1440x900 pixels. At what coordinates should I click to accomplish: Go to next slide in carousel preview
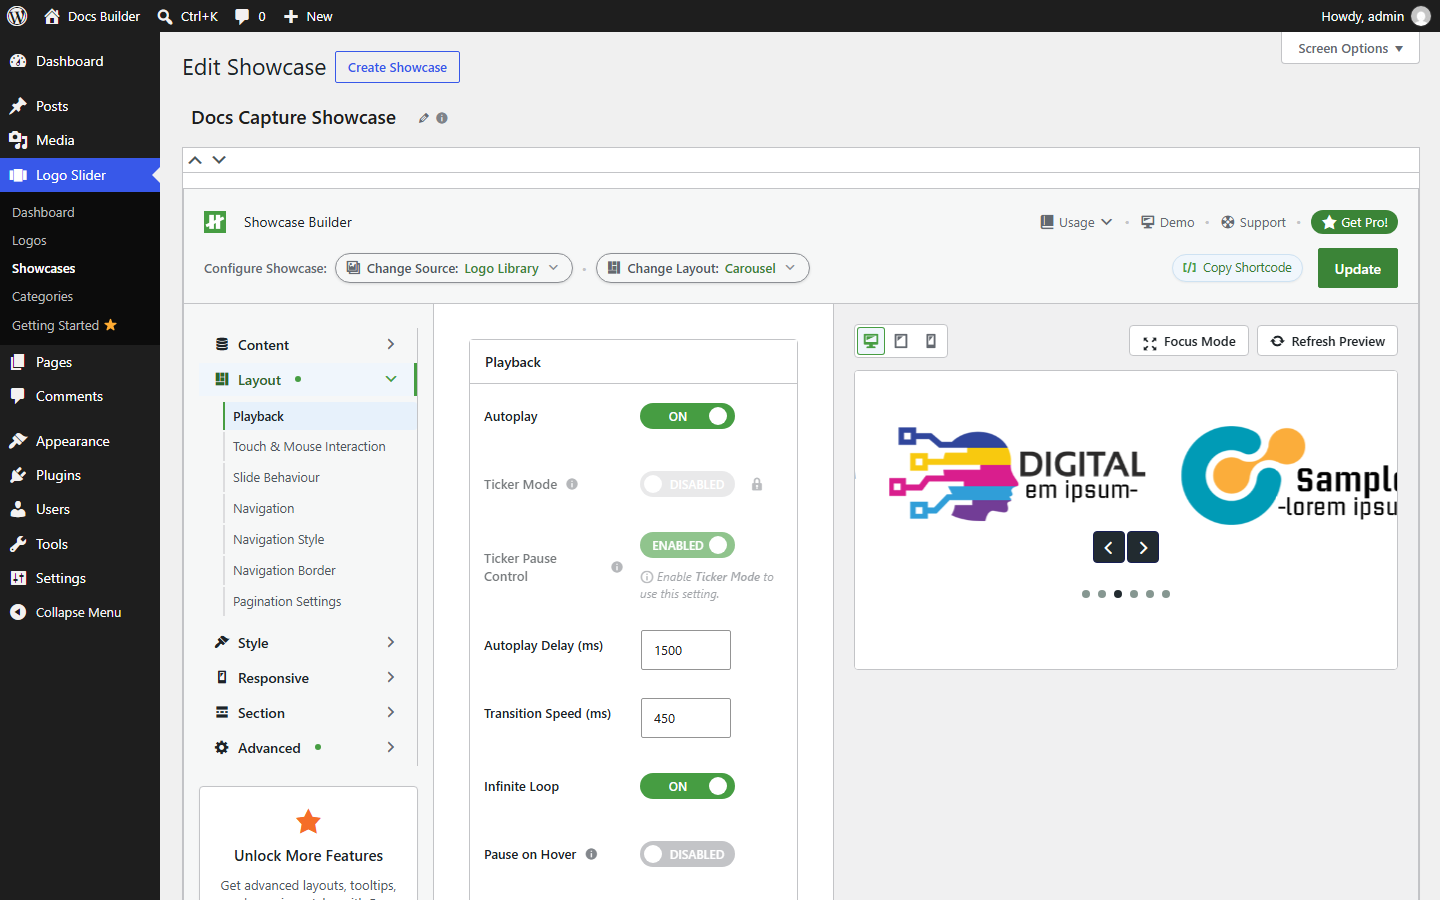click(x=1143, y=547)
